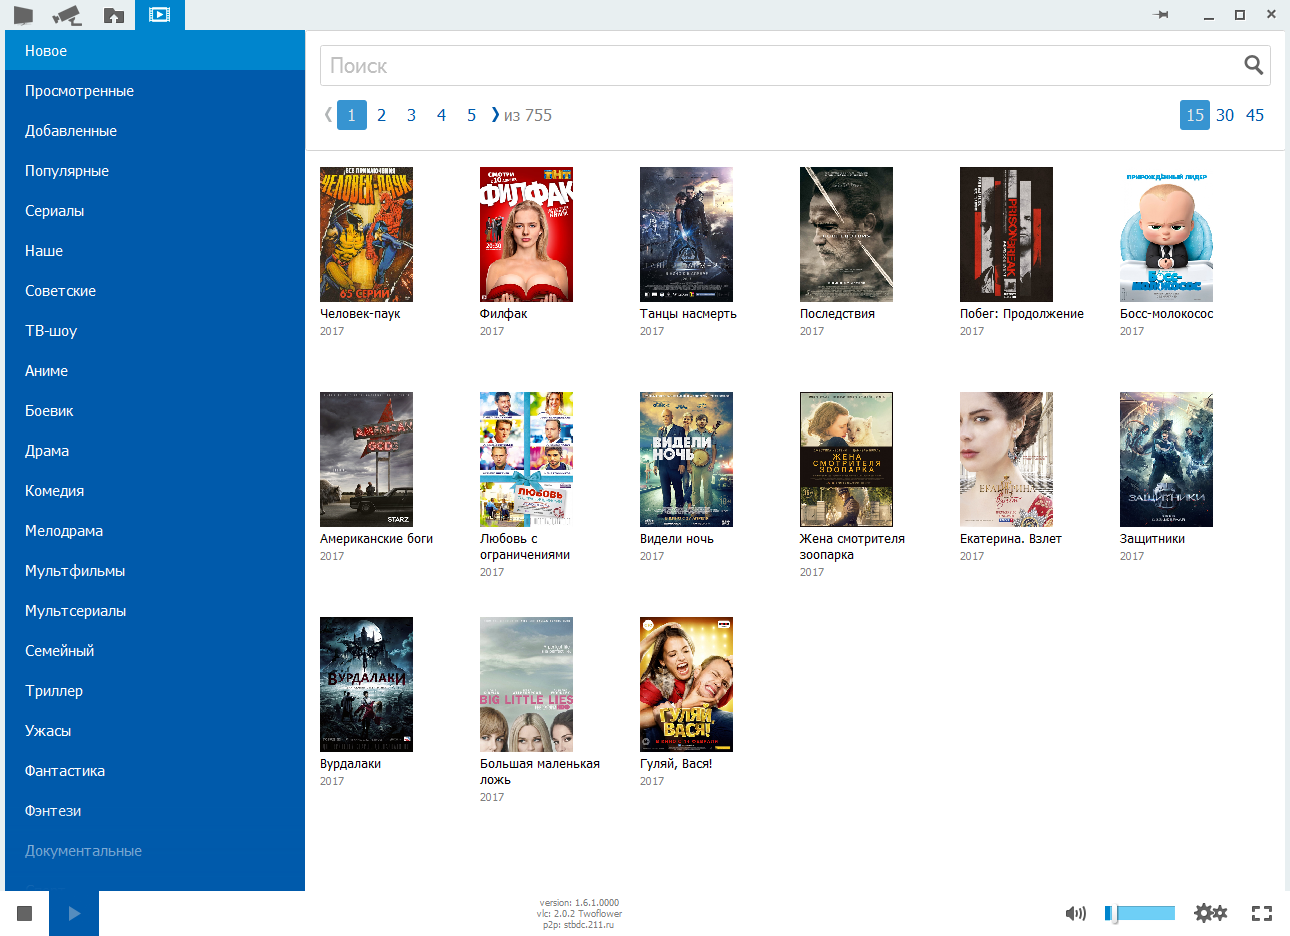Open the Комедия category
This screenshot has height=936, width=1290.
pyautogui.click(x=155, y=490)
